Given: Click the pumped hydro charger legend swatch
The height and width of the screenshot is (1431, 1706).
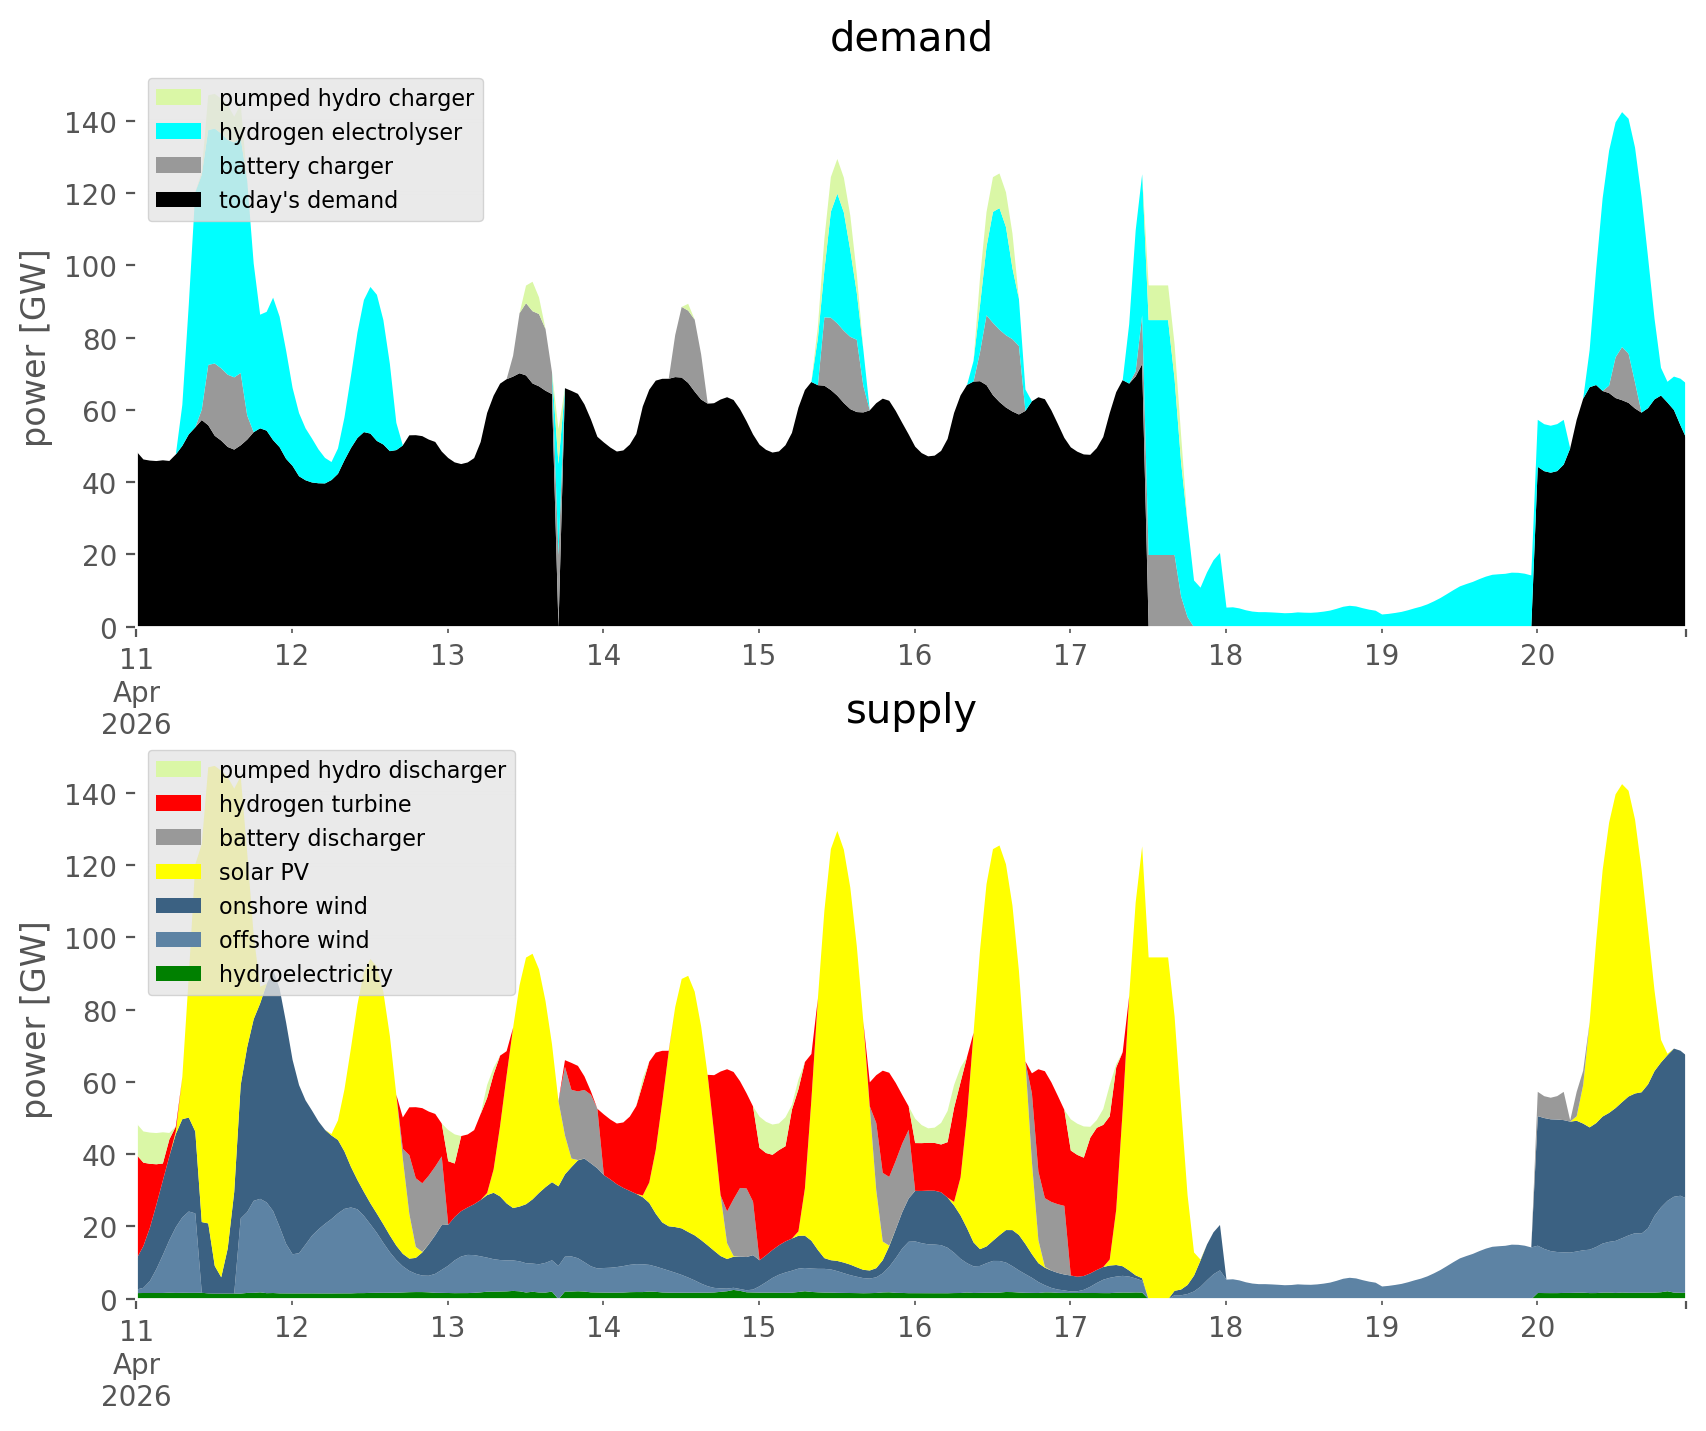Looking at the screenshot, I should [179, 98].
